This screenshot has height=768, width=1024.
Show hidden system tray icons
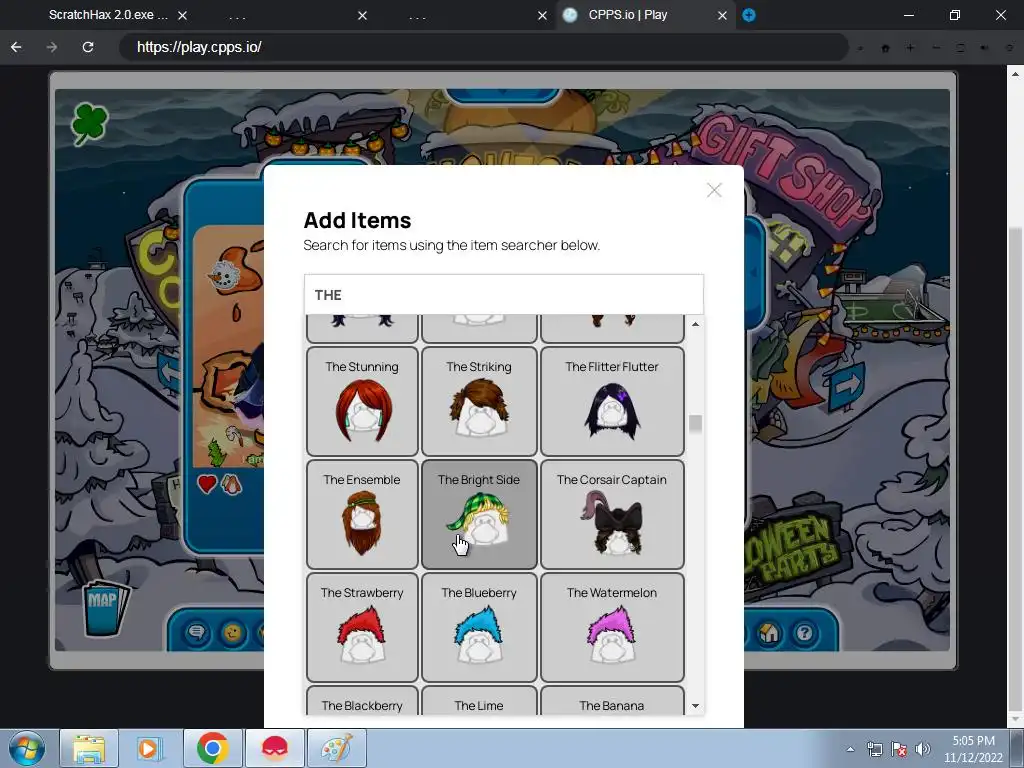(850, 749)
